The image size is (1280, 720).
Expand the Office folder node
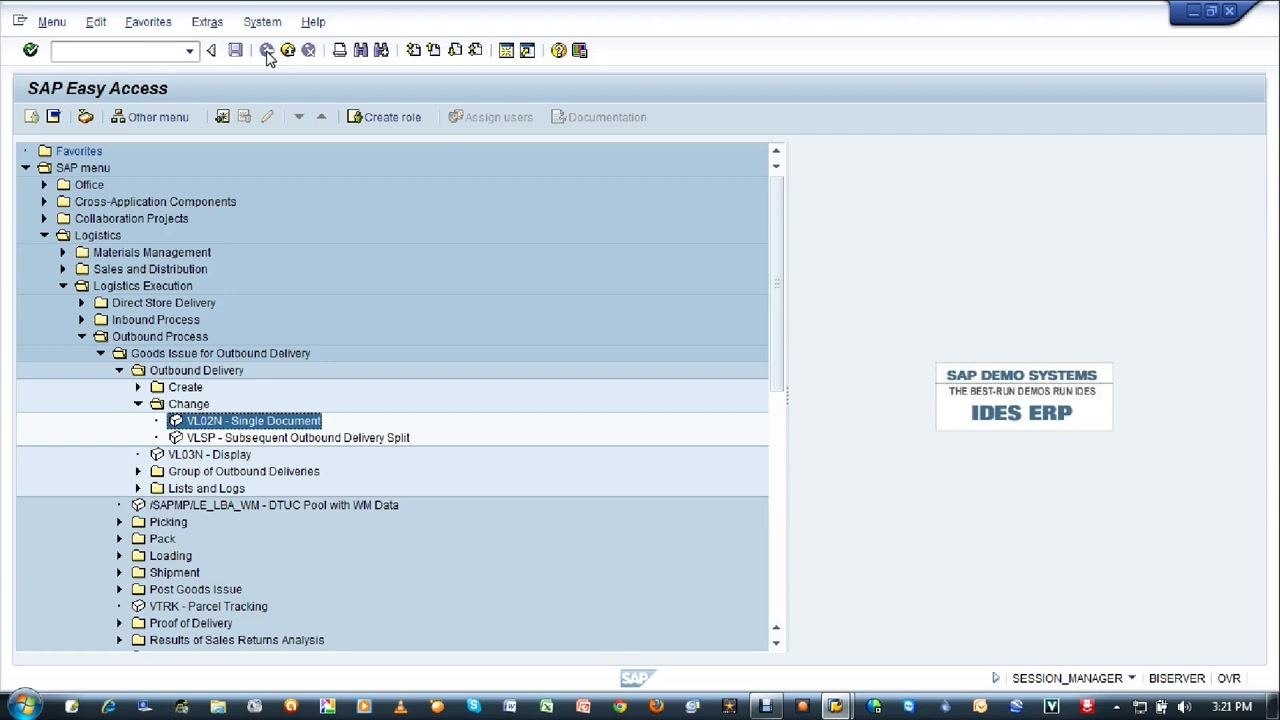coord(44,185)
